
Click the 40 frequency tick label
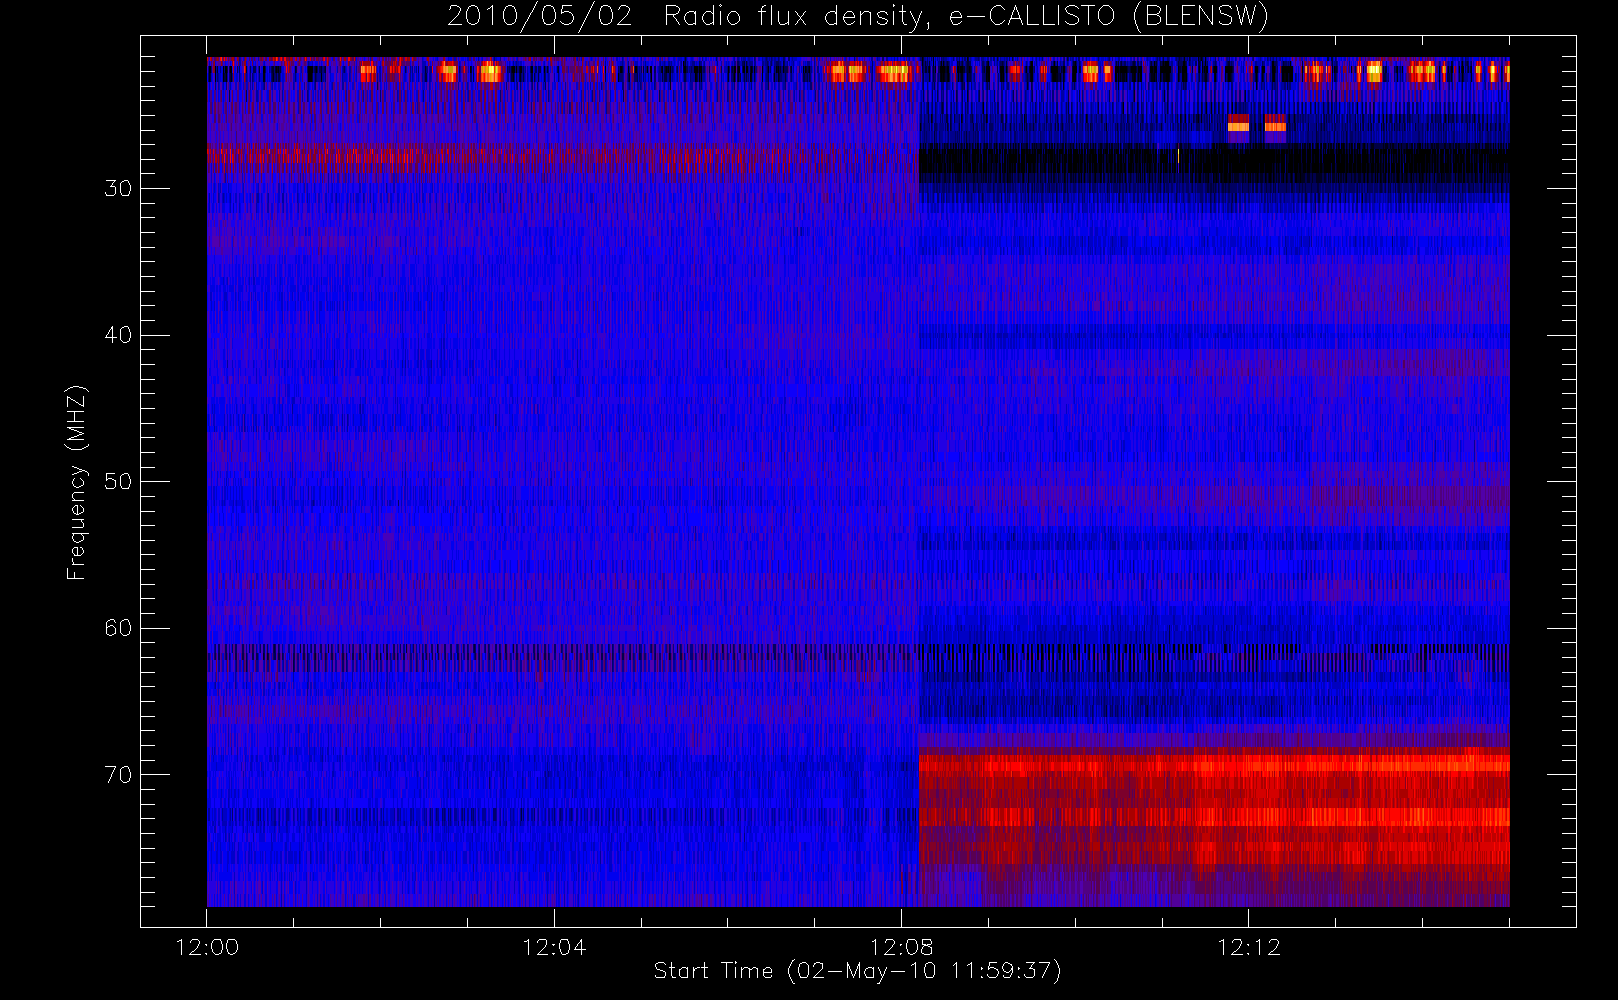118,335
